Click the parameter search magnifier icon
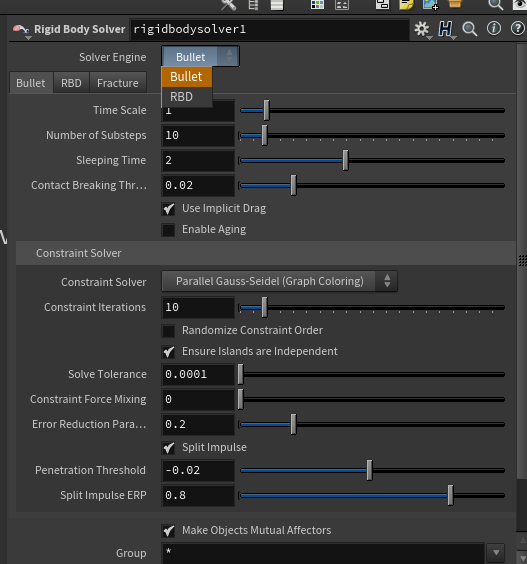Viewport: 527px width, 564px height. (x=469, y=29)
